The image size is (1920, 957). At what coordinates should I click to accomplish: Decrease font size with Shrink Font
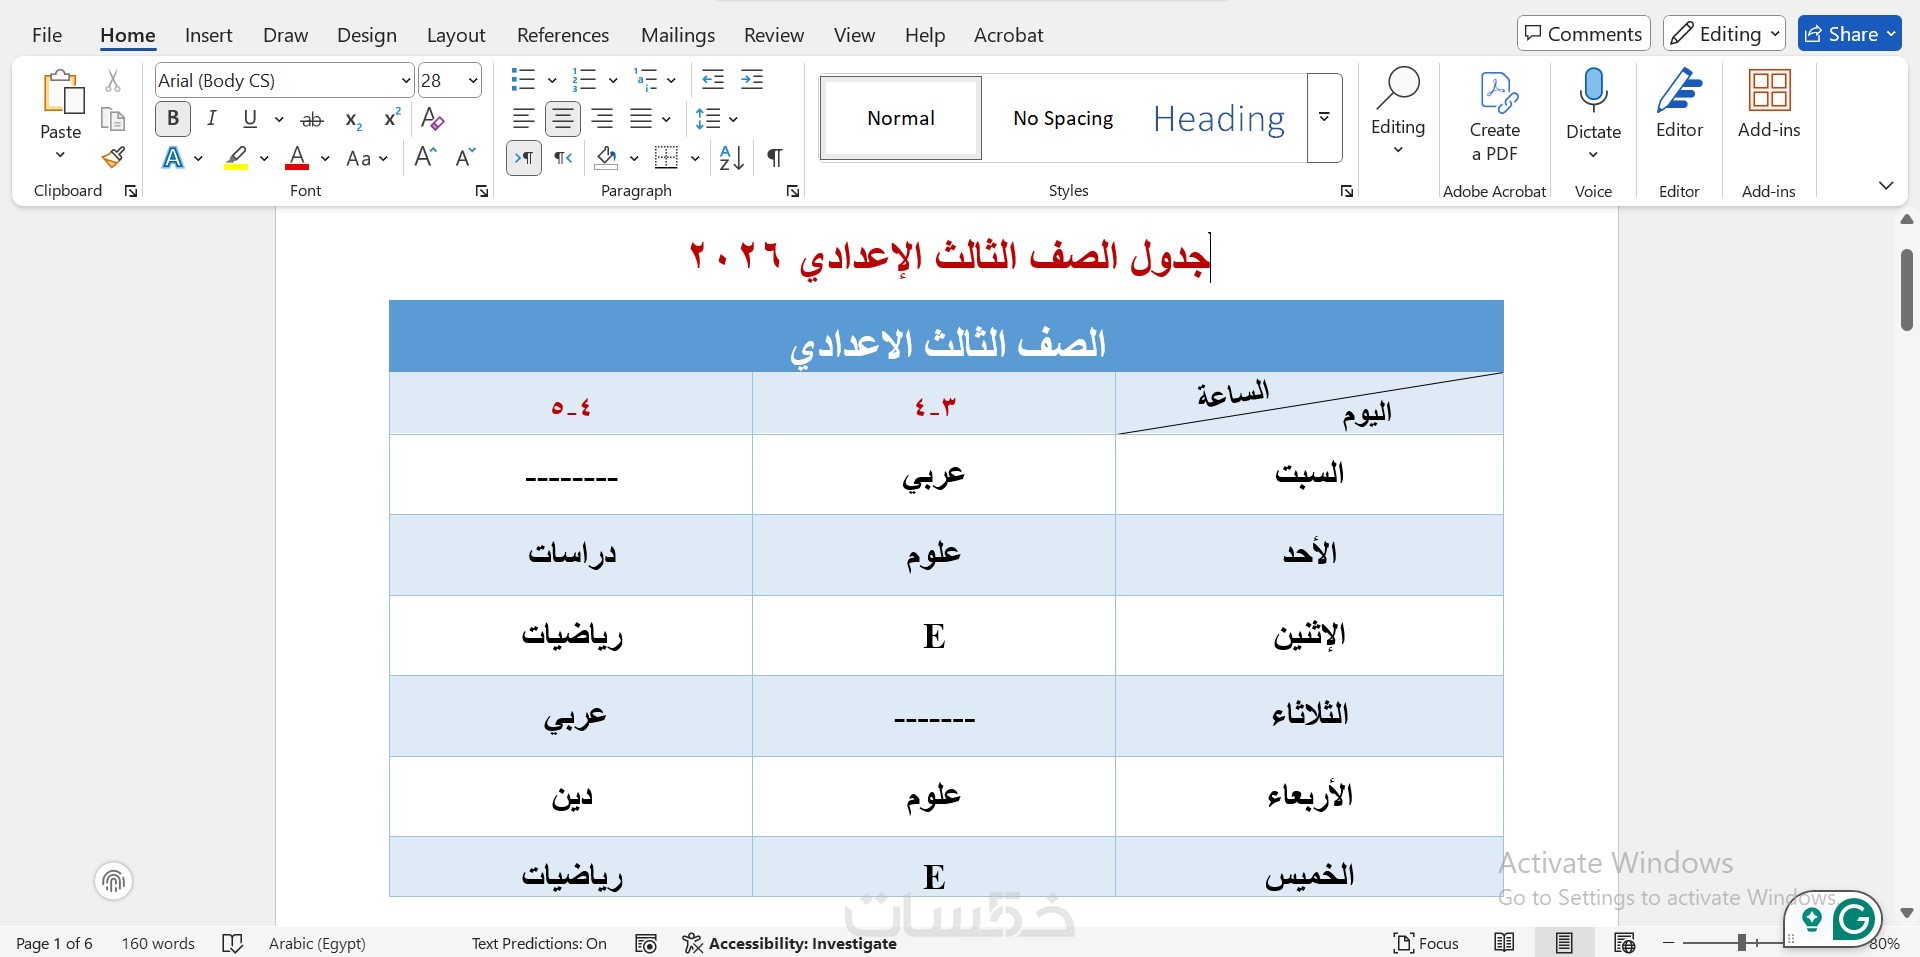coord(465,157)
